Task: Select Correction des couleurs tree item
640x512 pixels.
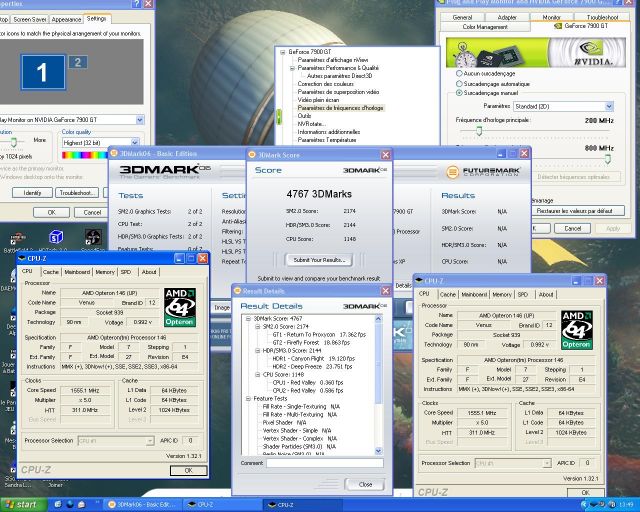Action: [325, 84]
